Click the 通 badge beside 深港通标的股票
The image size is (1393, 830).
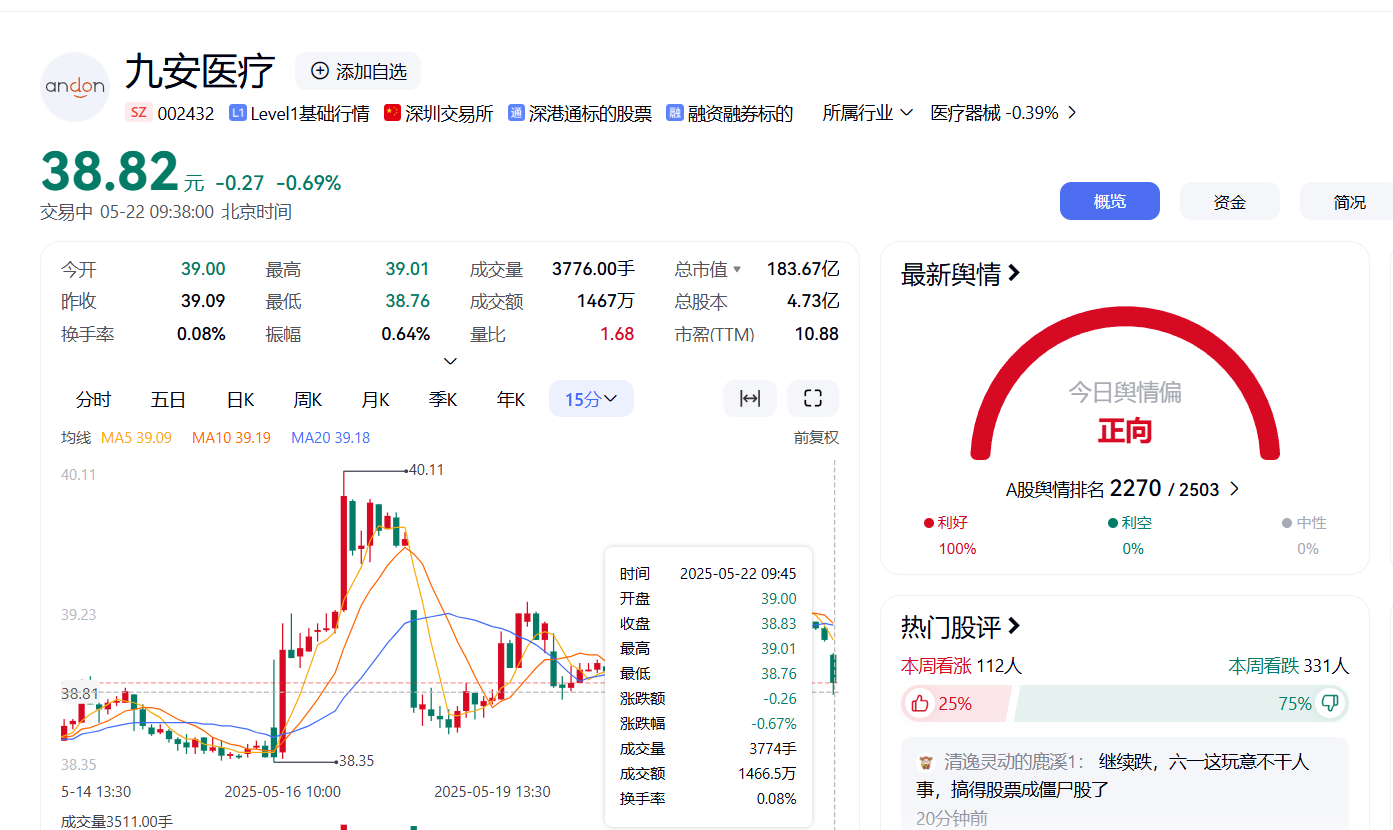coord(516,113)
